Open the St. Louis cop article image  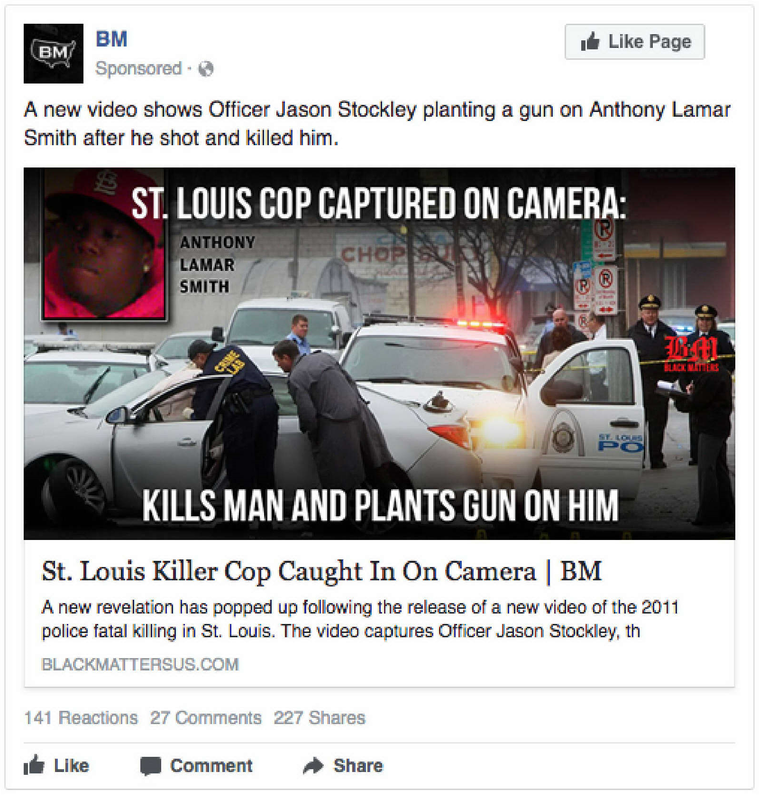point(379,353)
